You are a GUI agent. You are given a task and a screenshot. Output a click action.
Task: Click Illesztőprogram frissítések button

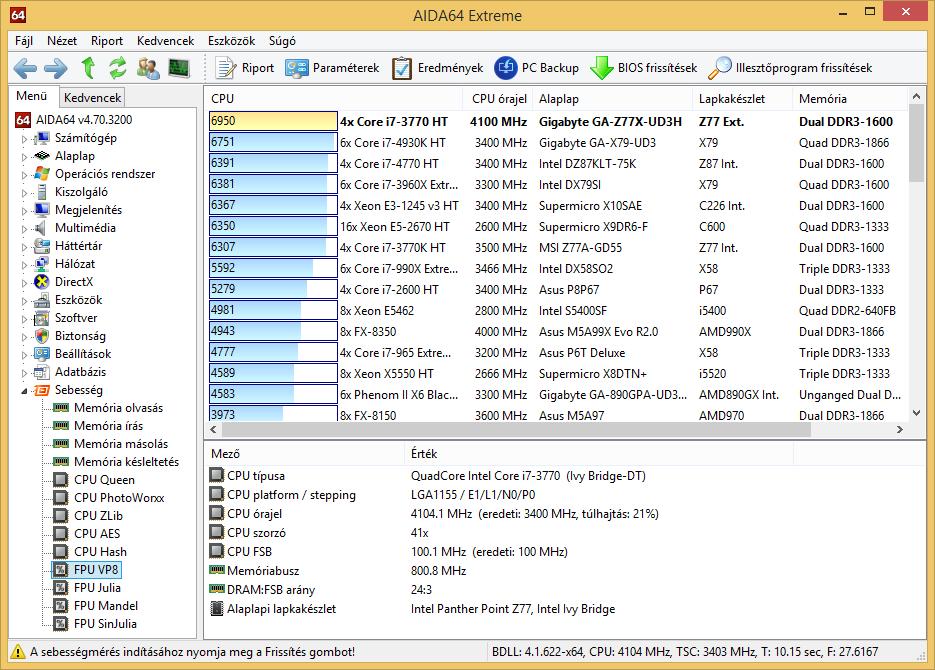pos(790,68)
